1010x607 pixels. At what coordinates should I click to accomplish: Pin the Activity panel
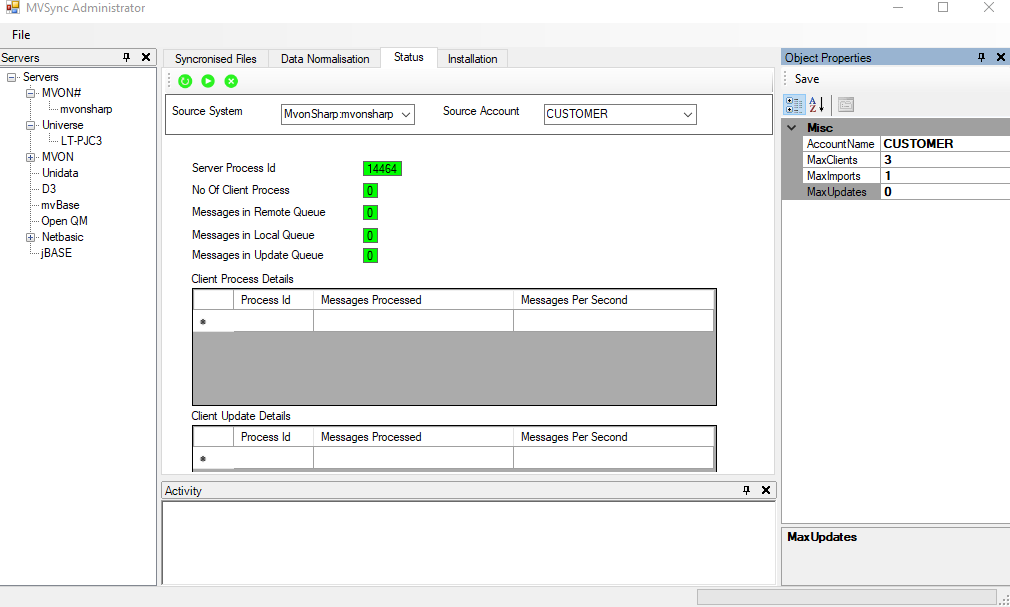[x=747, y=490]
